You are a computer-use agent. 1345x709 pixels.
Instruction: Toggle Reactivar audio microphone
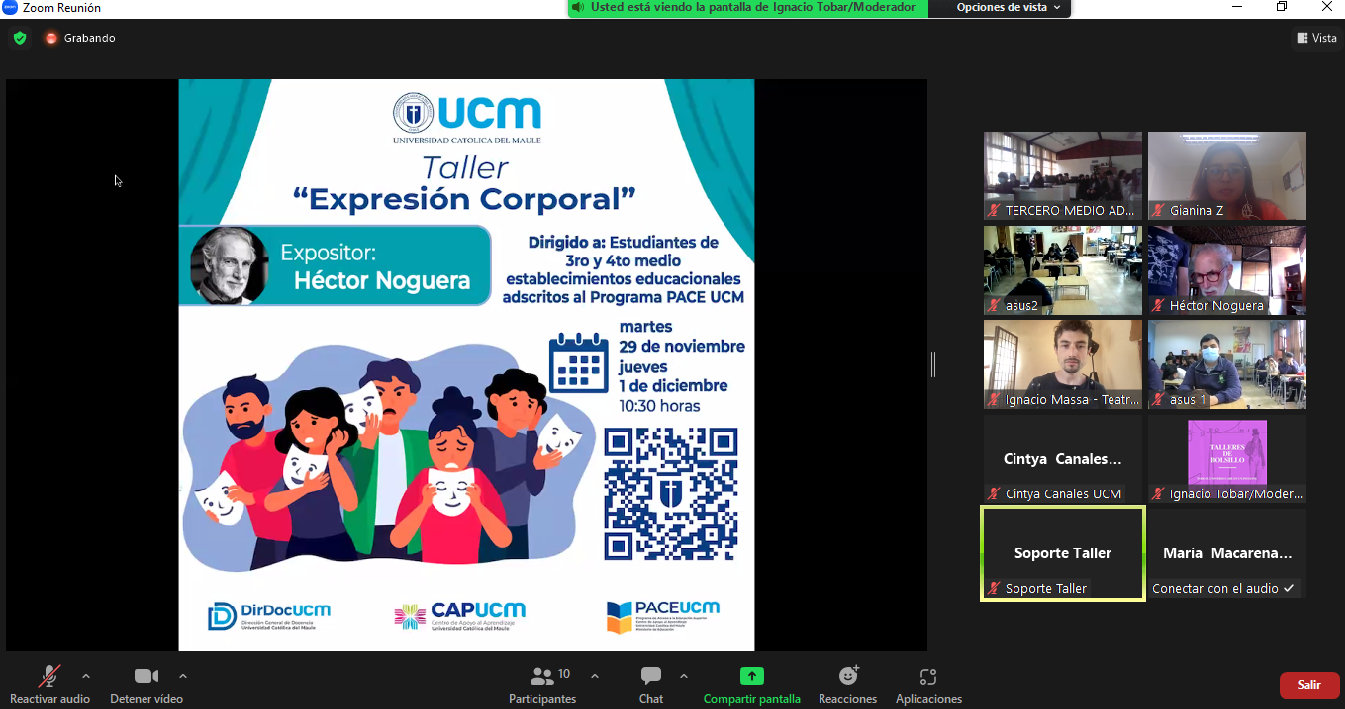pyautogui.click(x=49, y=677)
